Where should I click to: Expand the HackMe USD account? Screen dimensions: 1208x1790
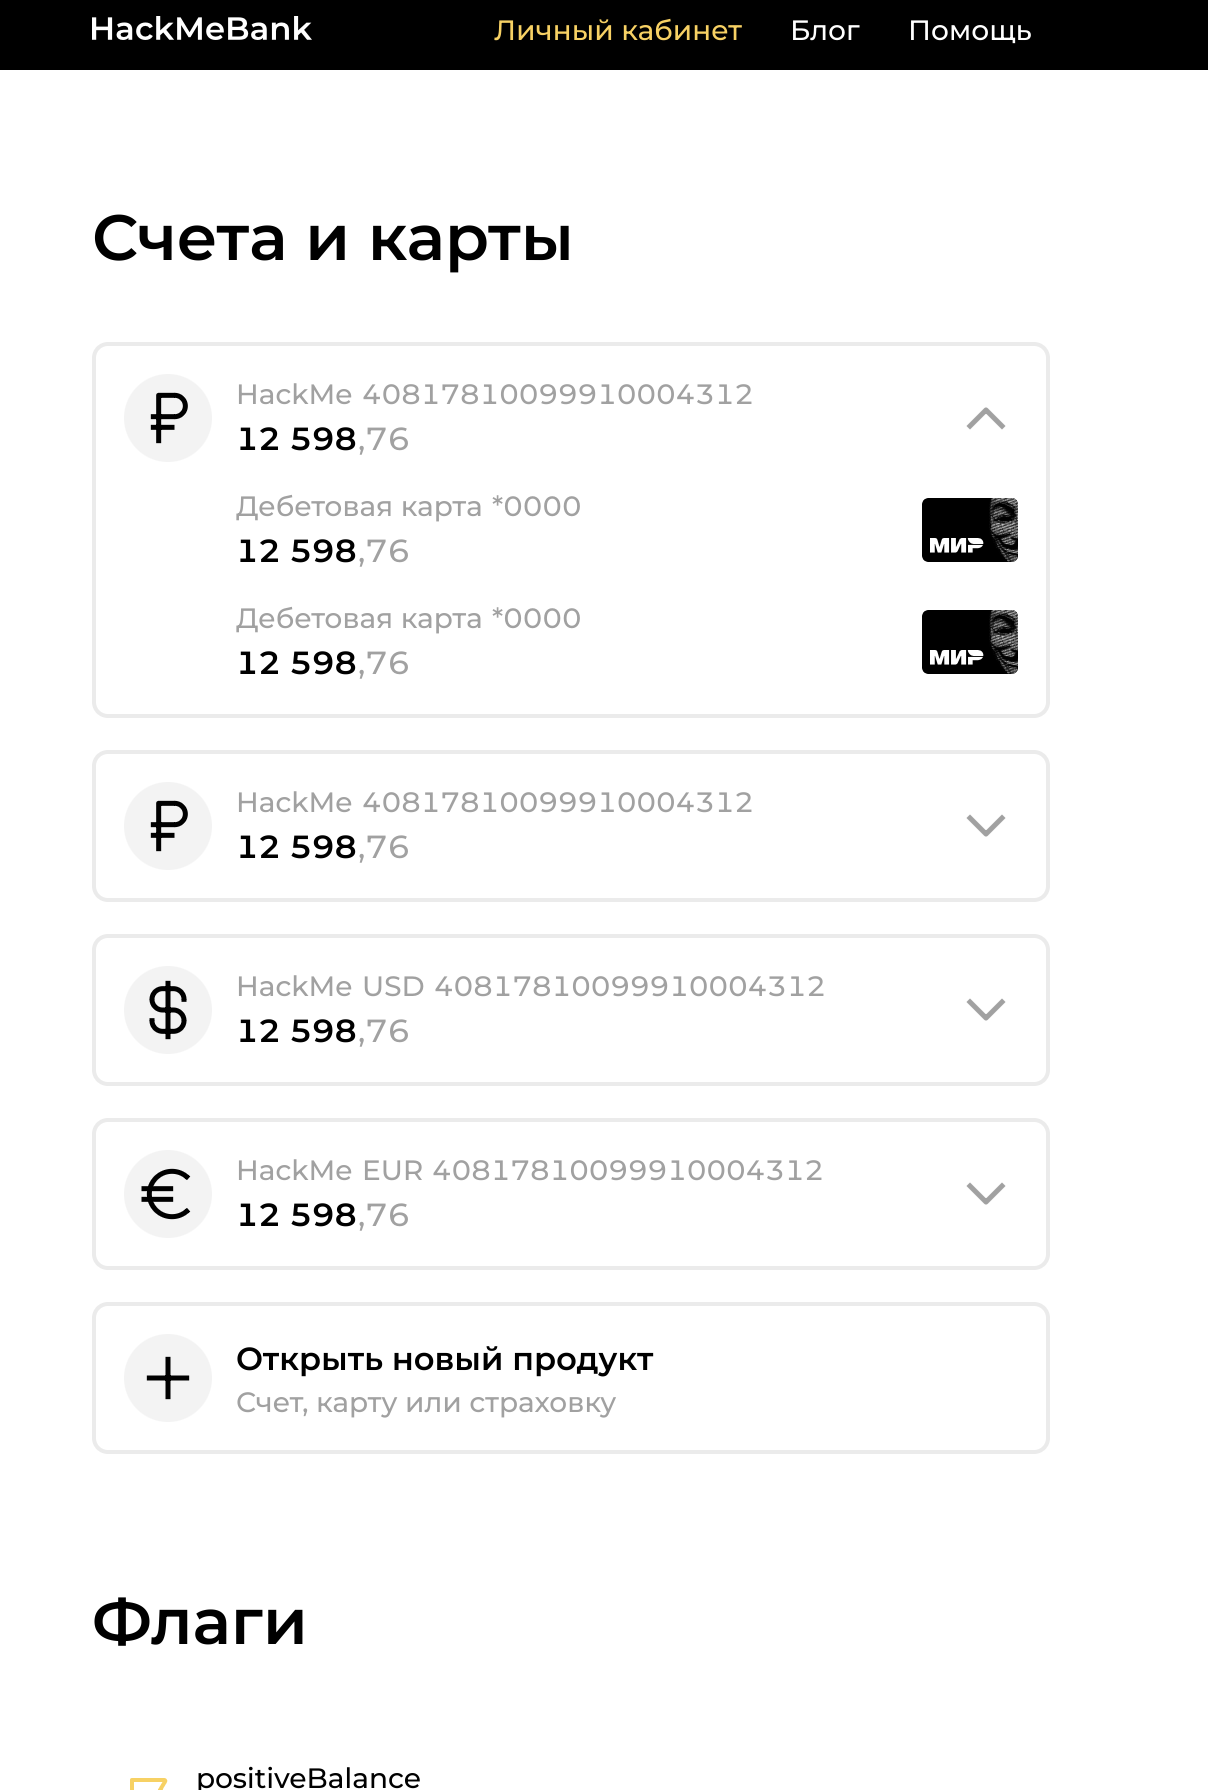coord(986,1010)
